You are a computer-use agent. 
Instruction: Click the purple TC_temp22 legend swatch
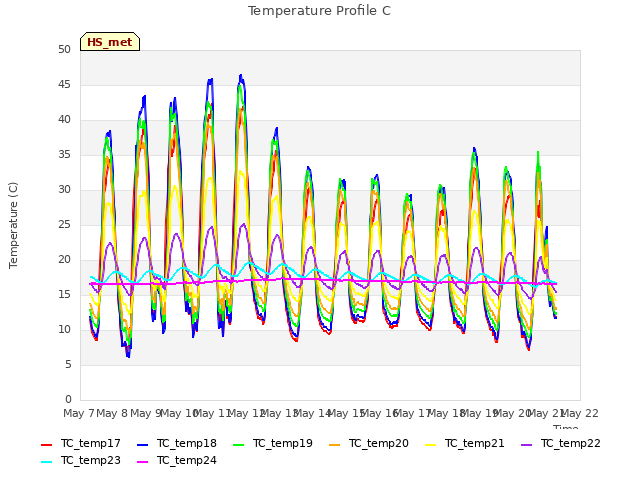(x=527, y=444)
